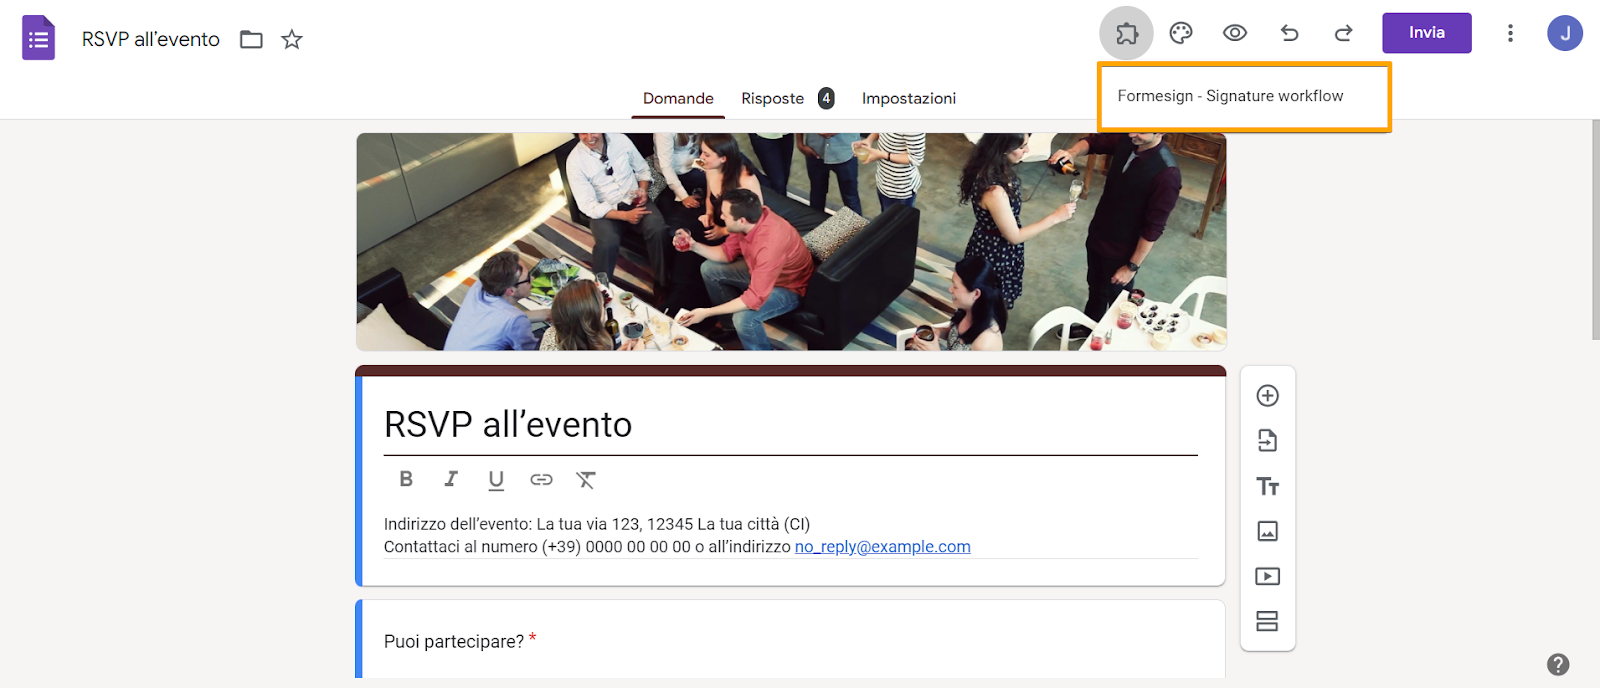Image resolution: width=1600 pixels, height=688 pixels.
Task: Switch to the Risposte tab
Action: pyautogui.click(x=772, y=98)
